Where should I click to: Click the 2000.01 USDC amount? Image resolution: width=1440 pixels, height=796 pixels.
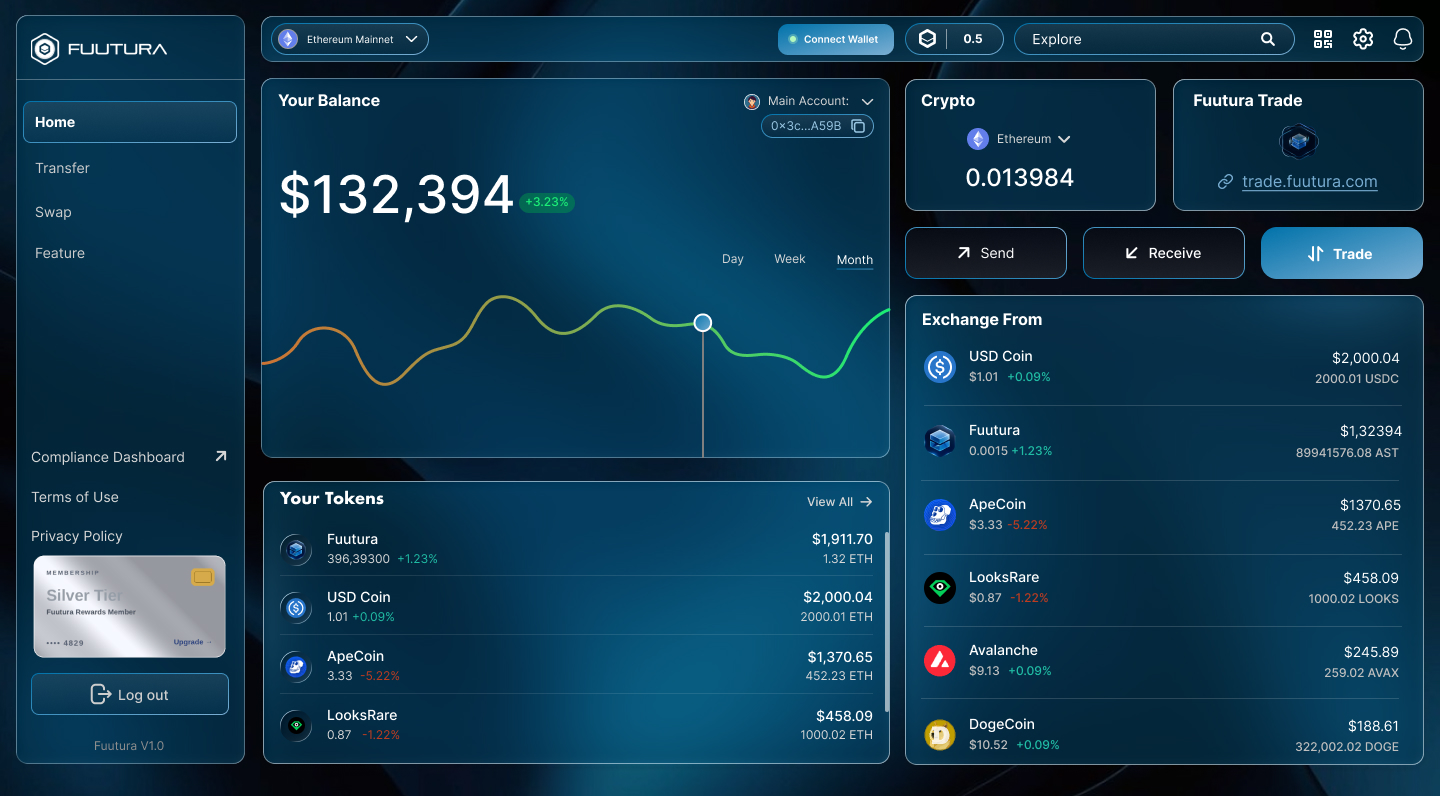tap(1357, 379)
